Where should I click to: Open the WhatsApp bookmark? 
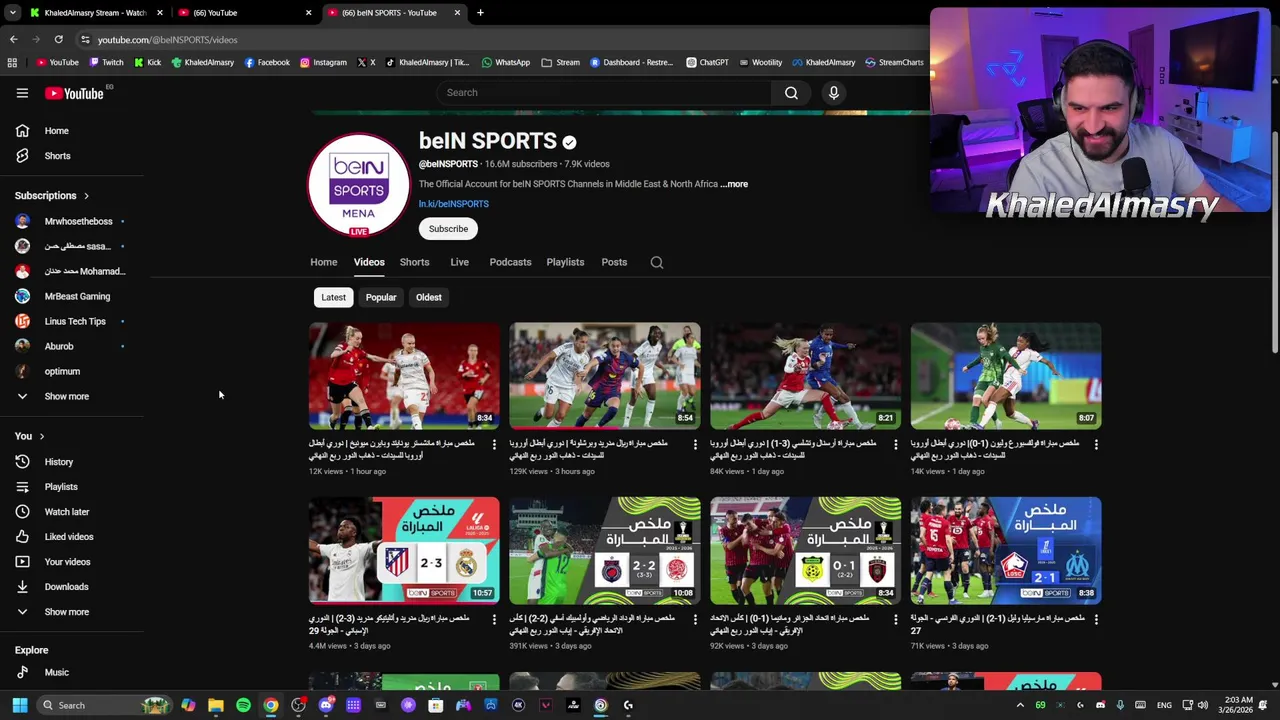[x=505, y=62]
